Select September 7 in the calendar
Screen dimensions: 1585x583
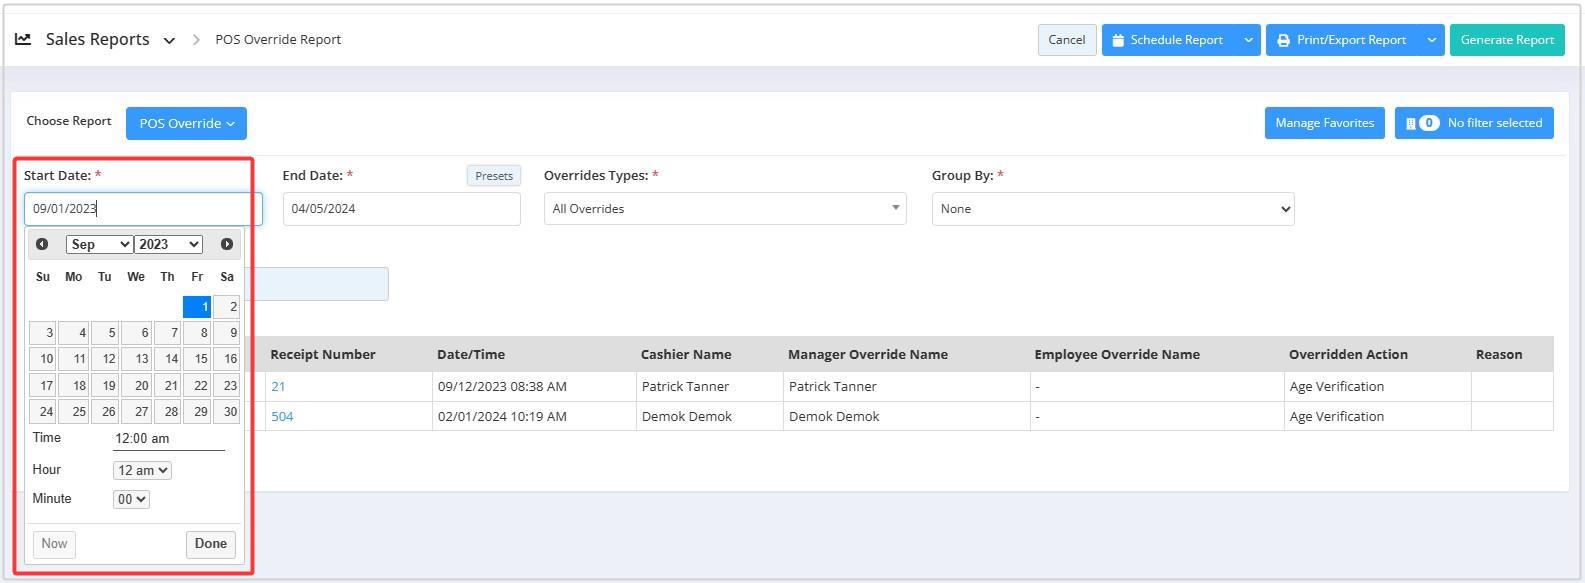[167, 333]
